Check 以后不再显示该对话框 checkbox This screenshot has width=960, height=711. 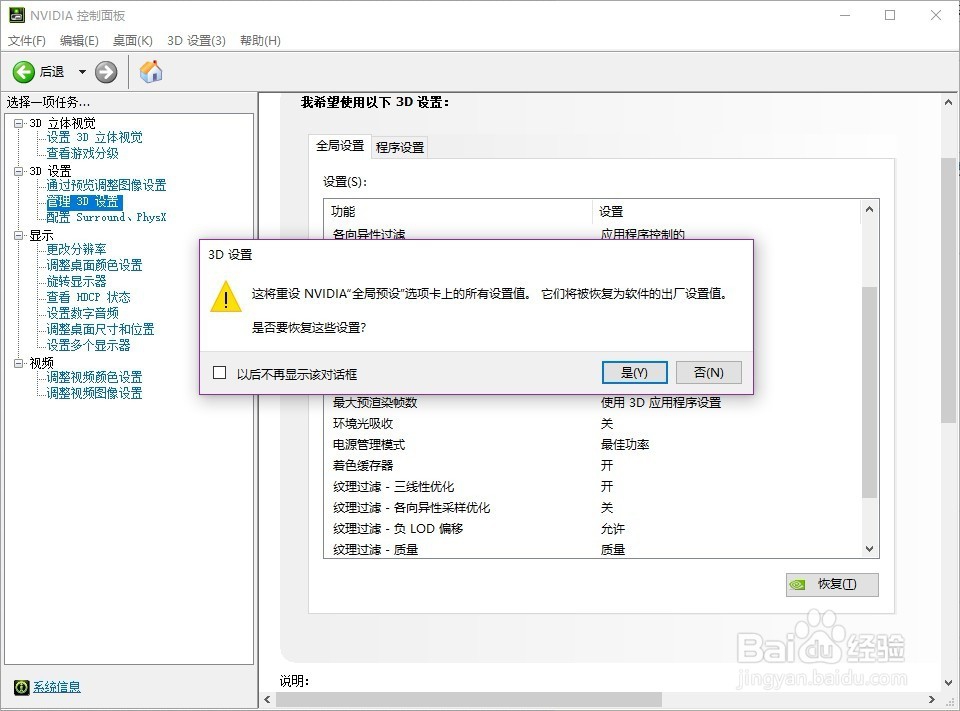(x=219, y=373)
